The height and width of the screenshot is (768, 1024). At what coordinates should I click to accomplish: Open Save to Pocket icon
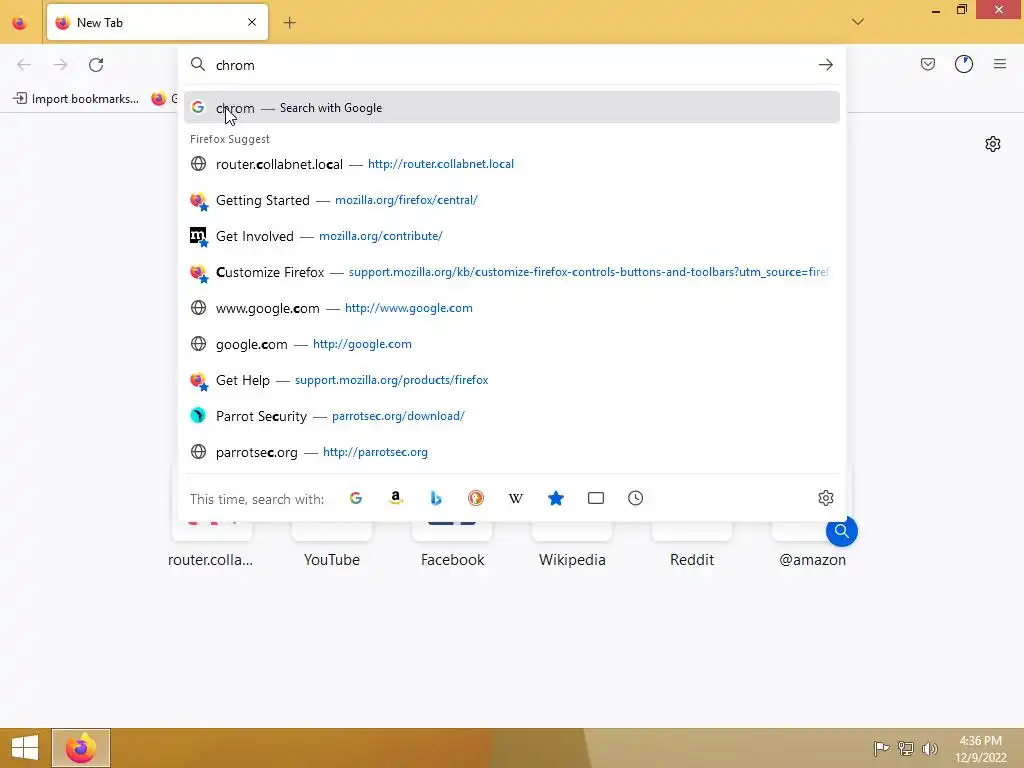click(x=927, y=64)
